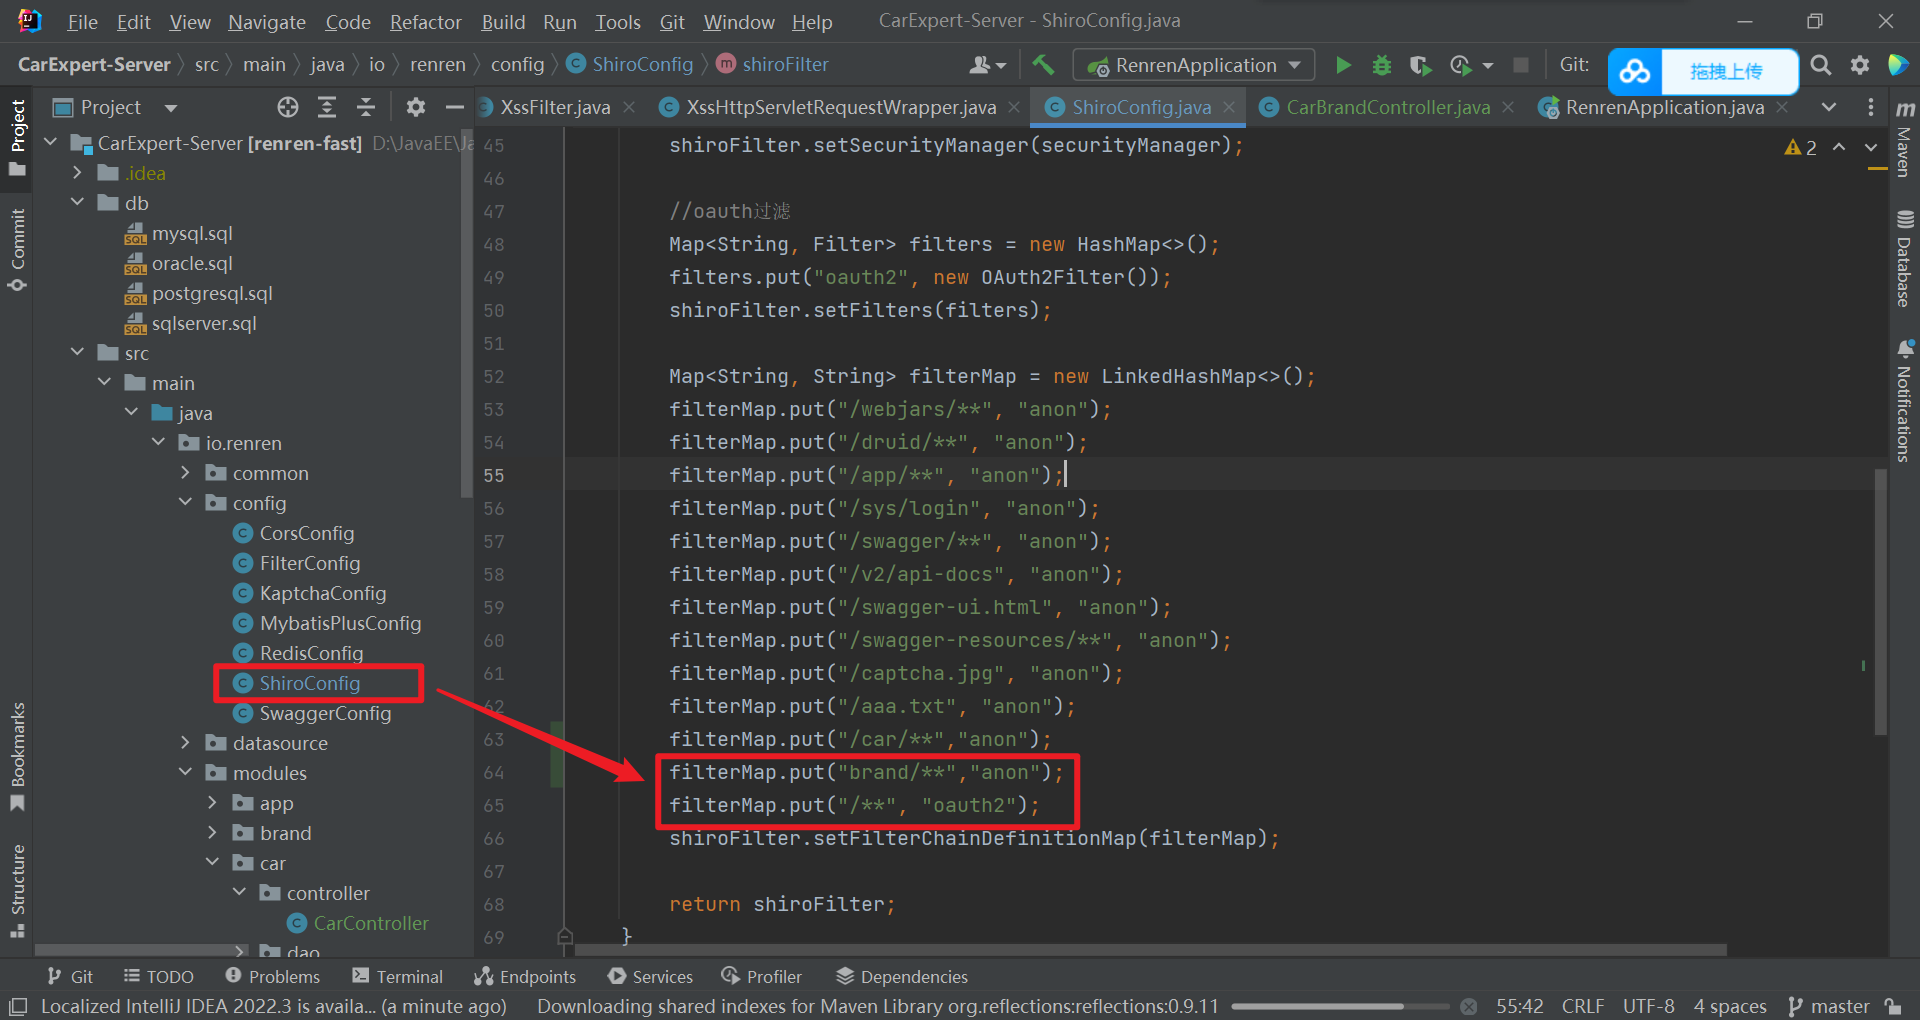
Task: Cancel the shared indexes download
Action: [x=1469, y=1006]
